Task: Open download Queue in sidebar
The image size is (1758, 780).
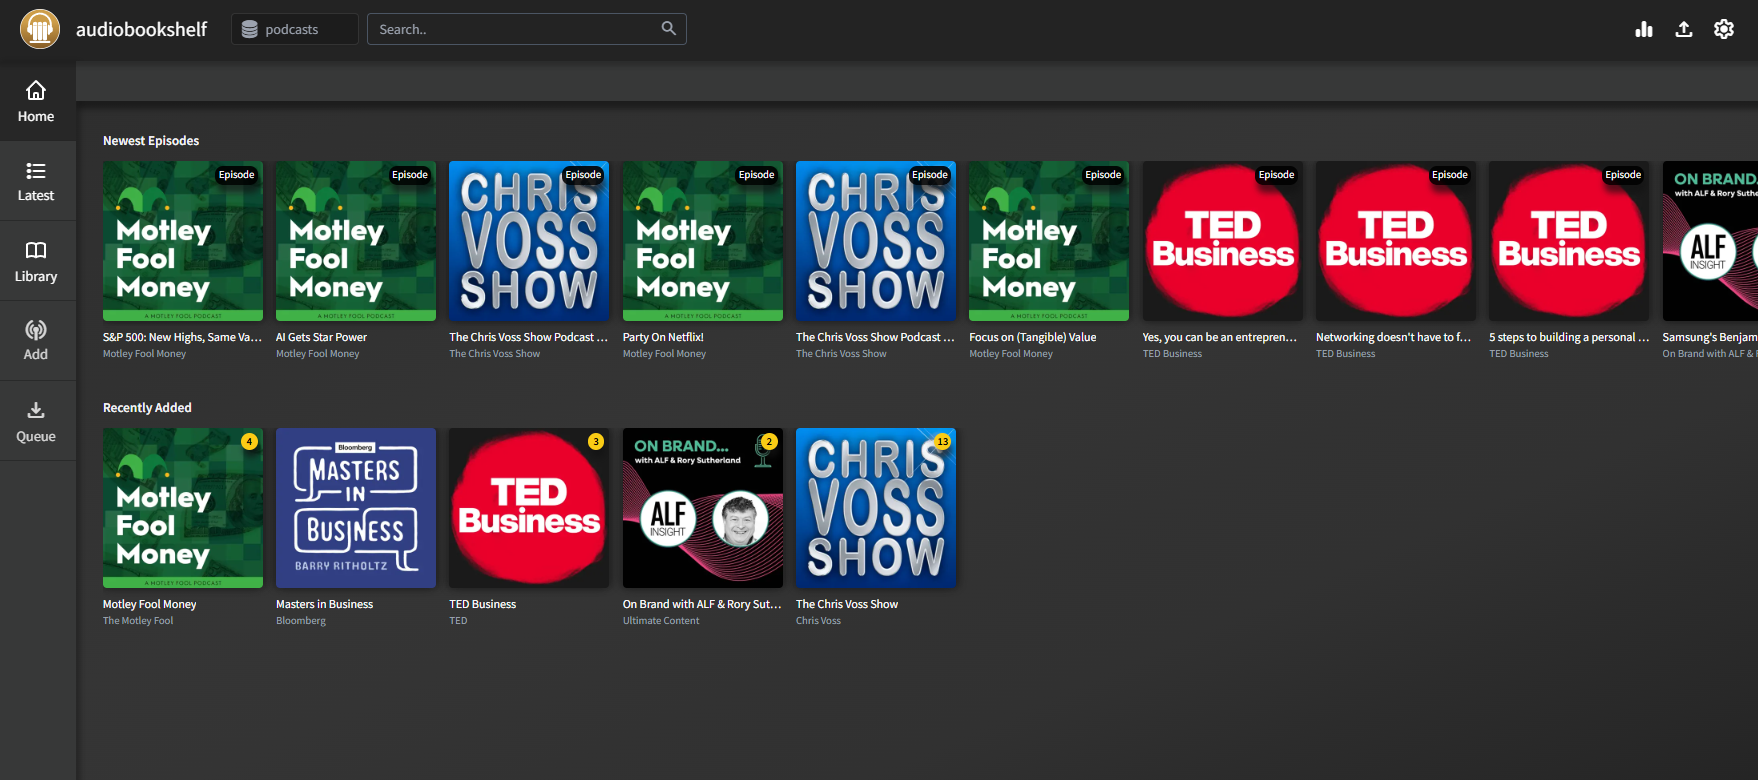Action: (x=36, y=421)
